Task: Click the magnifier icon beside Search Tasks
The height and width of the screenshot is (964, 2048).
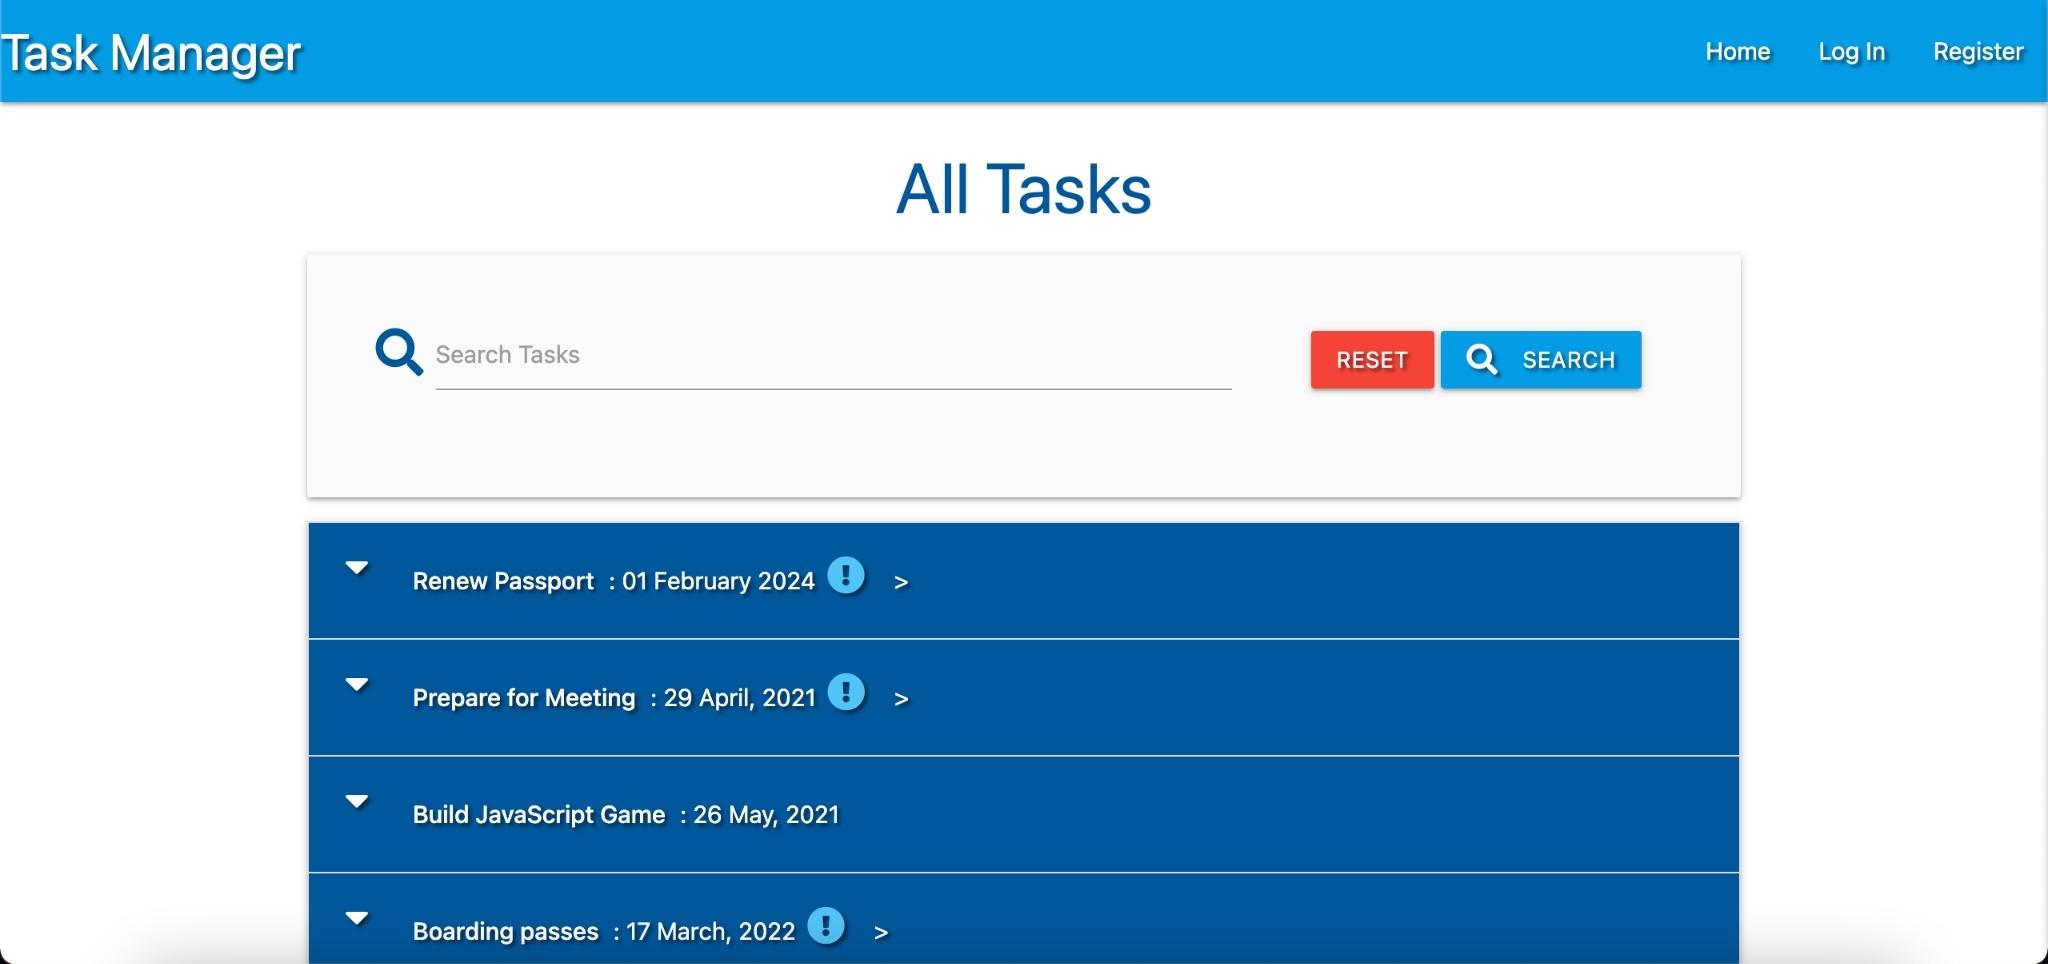Action: click(x=398, y=352)
